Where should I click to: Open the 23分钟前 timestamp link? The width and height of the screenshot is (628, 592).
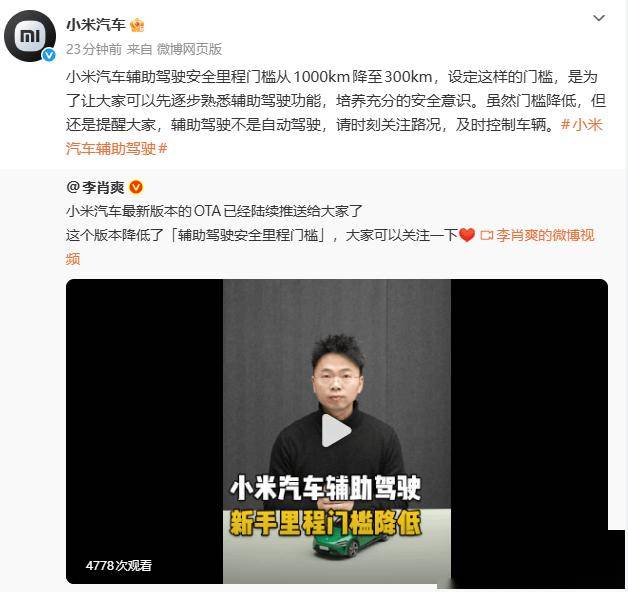pyautogui.click(x=94, y=49)
